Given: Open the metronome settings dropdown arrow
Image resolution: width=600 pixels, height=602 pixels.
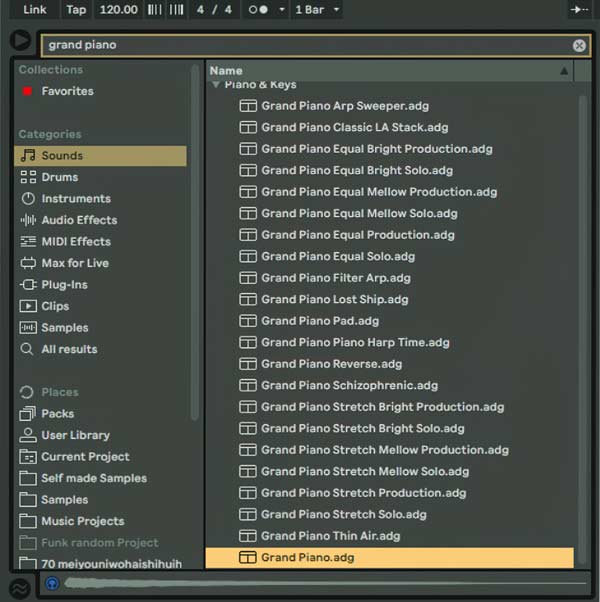Looking at the screenshot, I should (282, 9).
